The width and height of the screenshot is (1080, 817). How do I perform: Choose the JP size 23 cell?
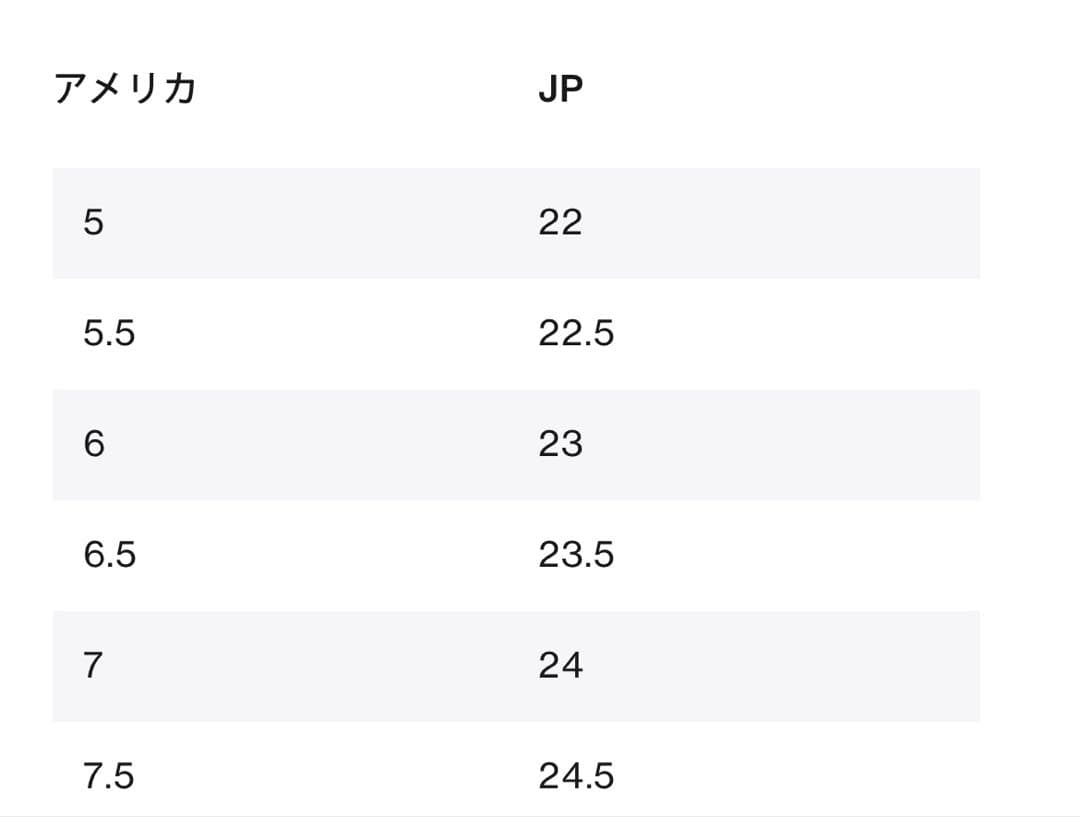pyautogui.click(x=560, y=444)
